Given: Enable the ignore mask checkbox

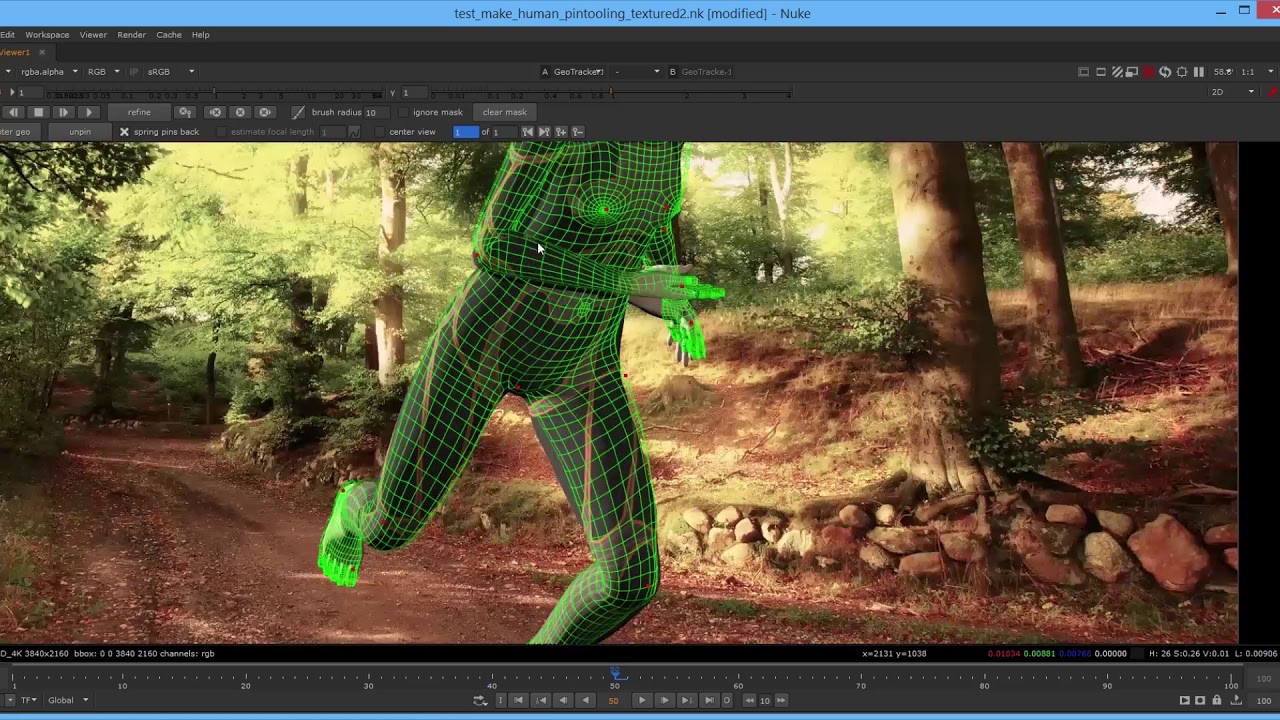Looking at the screenshot, I should pyautogui.click(x=404, y=112).
